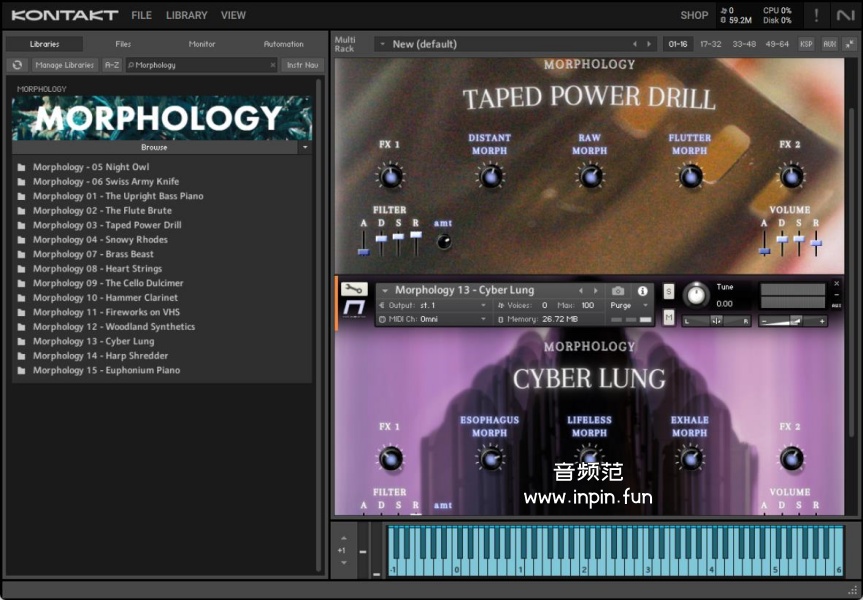Screen dimensions: 863x600
Task: Click the exclamation warning icon in top bar
Action: [x=816, y=15]
